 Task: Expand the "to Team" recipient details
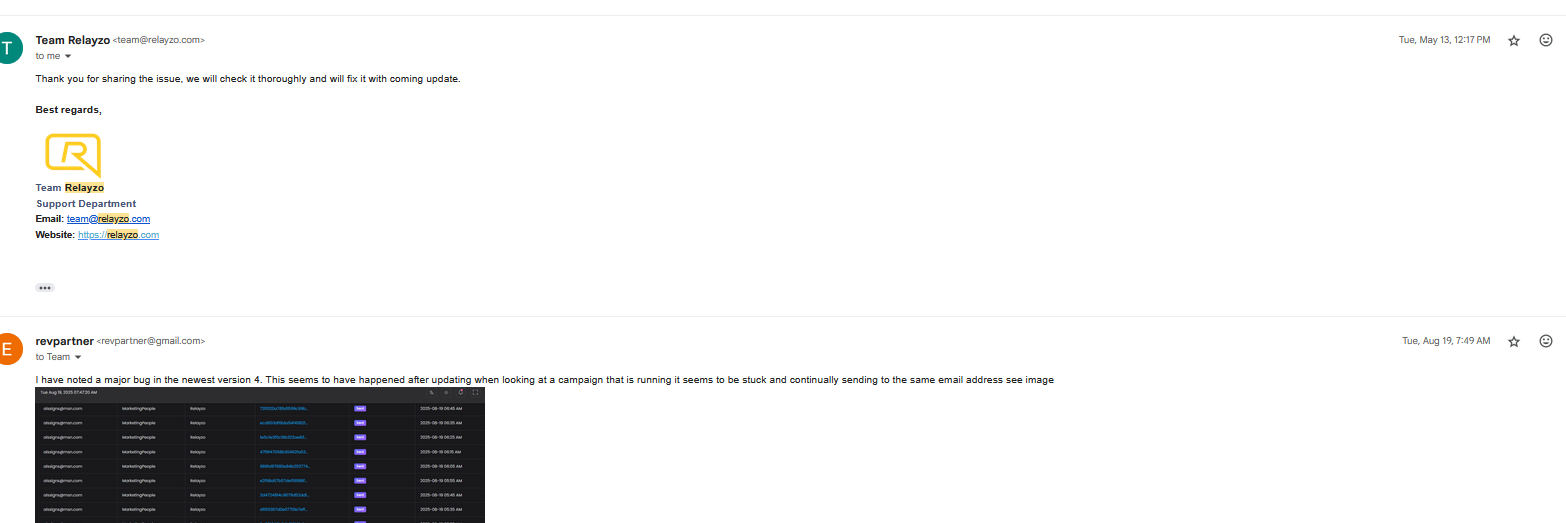point(78,357)
